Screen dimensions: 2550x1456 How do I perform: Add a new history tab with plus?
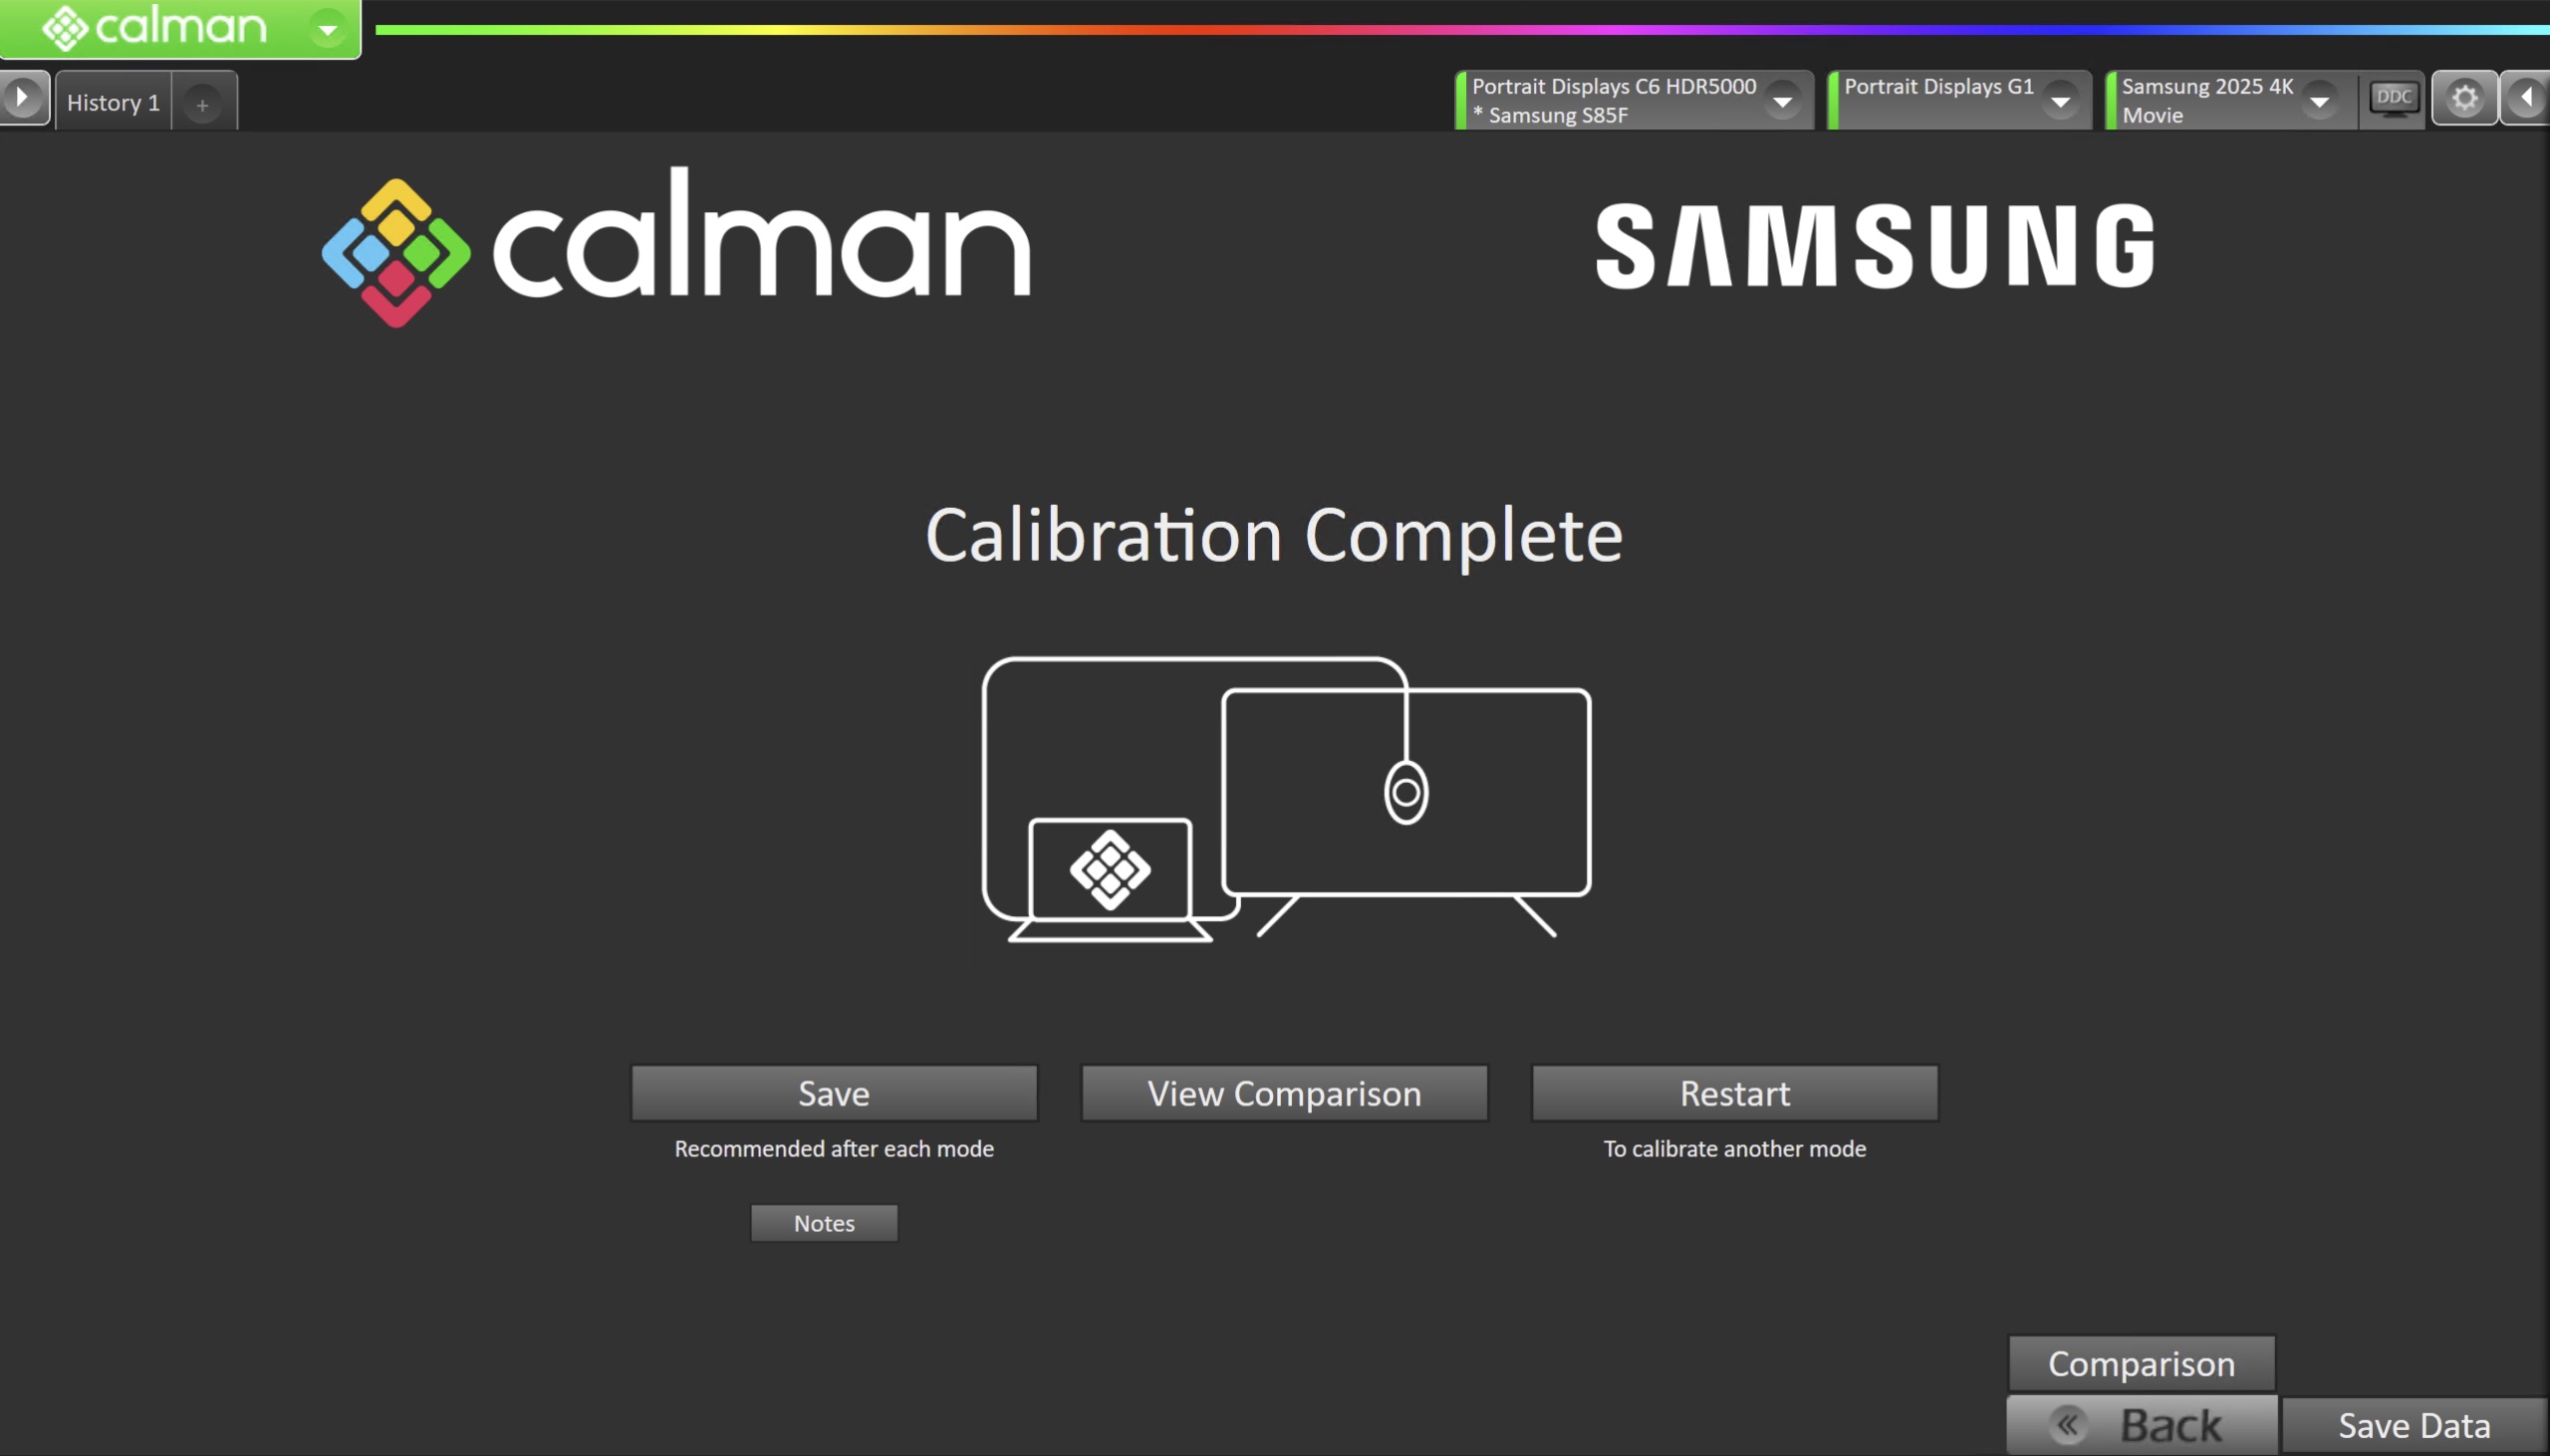202,104
